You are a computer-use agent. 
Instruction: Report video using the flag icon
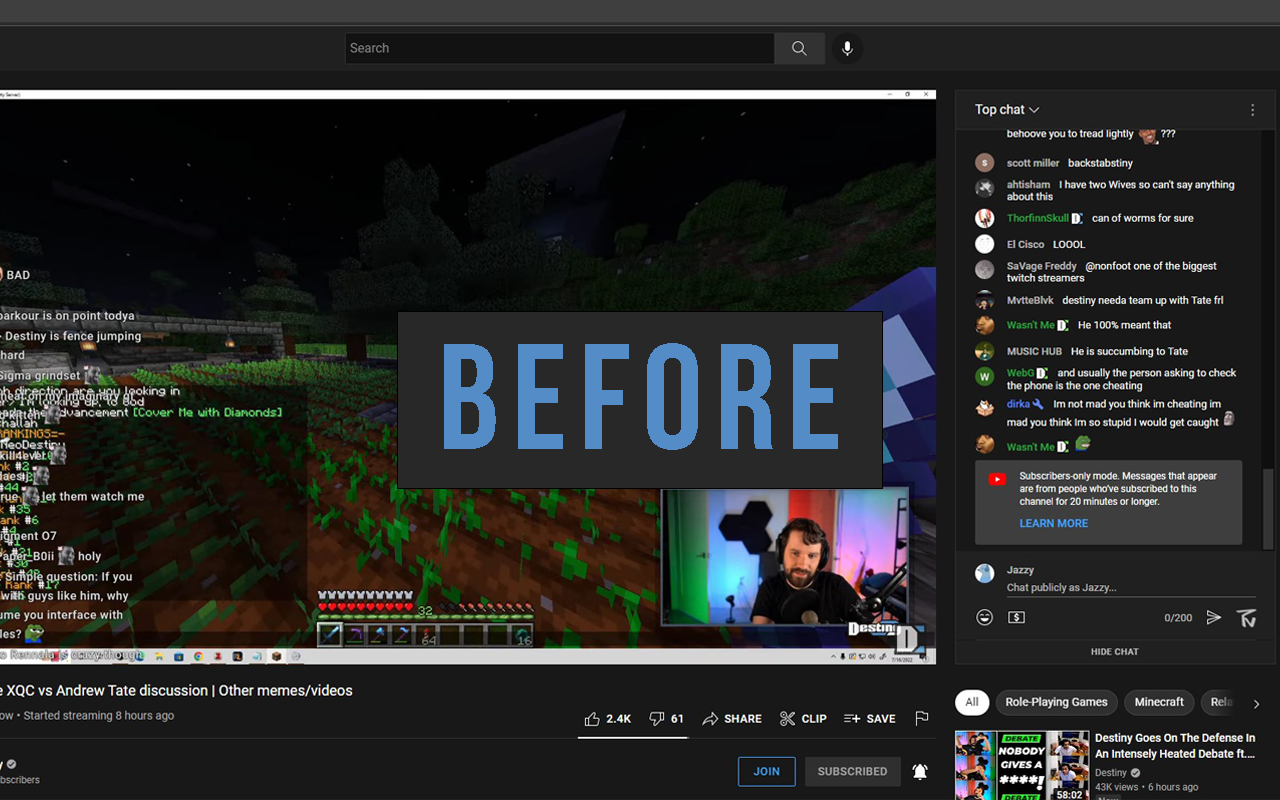922,718
